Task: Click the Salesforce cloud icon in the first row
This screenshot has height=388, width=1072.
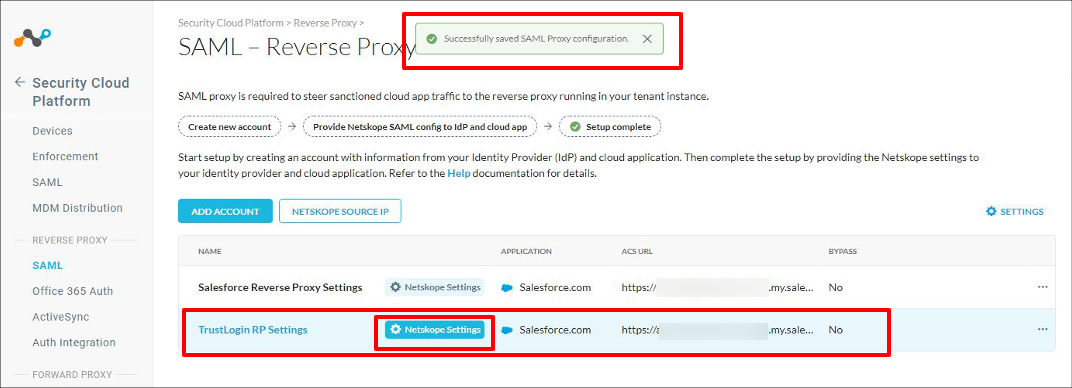Action: [x=507, y=288]
